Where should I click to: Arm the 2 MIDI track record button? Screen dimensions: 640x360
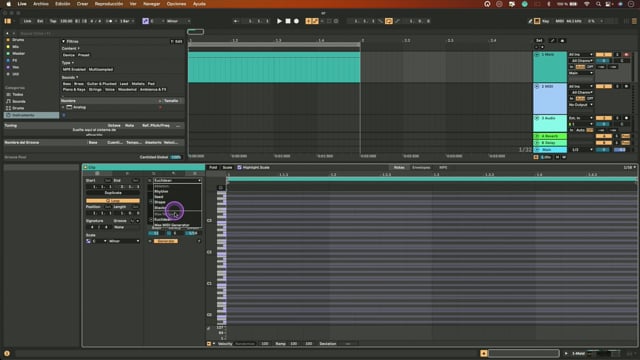[x=627, y=87]
